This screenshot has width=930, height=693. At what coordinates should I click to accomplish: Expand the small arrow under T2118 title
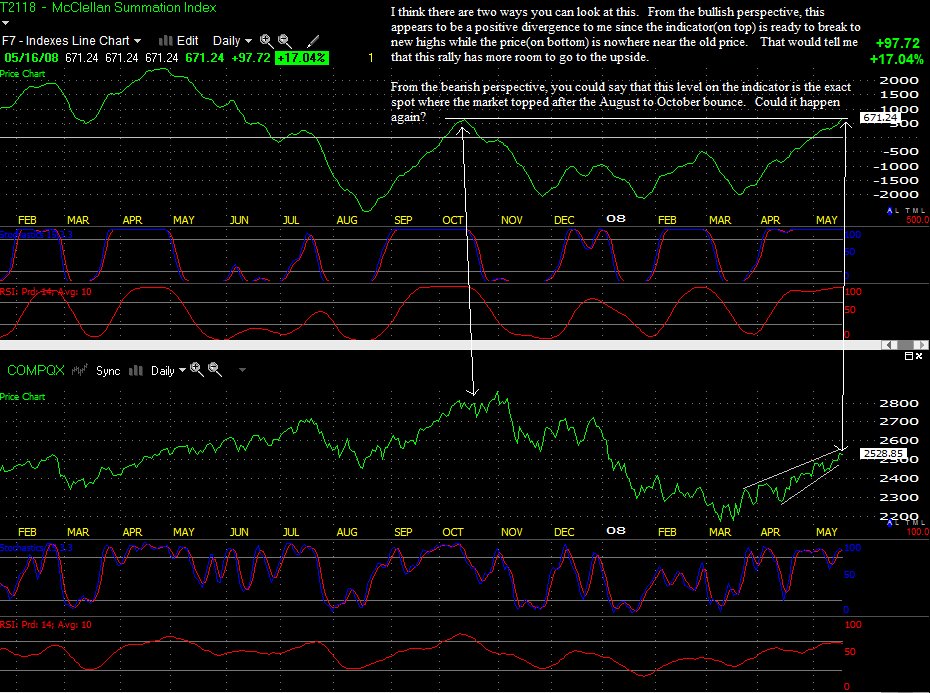click(x=5, y=23)
